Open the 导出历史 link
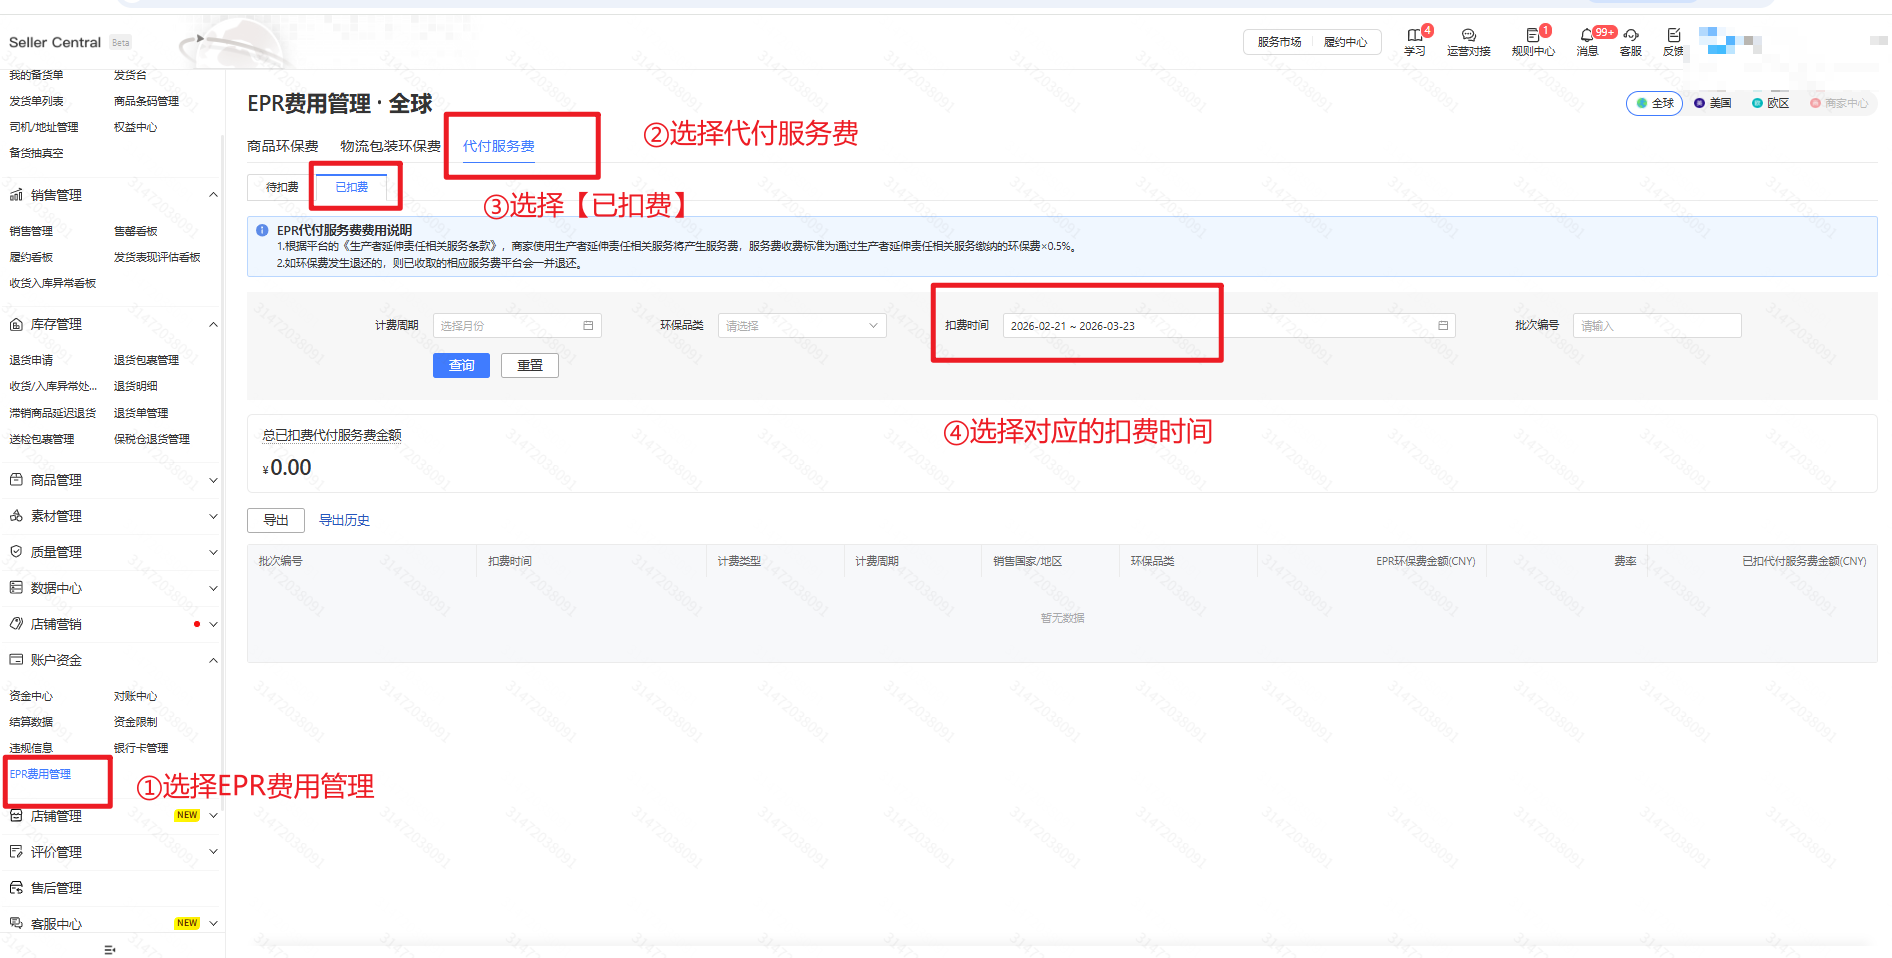 pyautogui.click(x=344, y=520)
